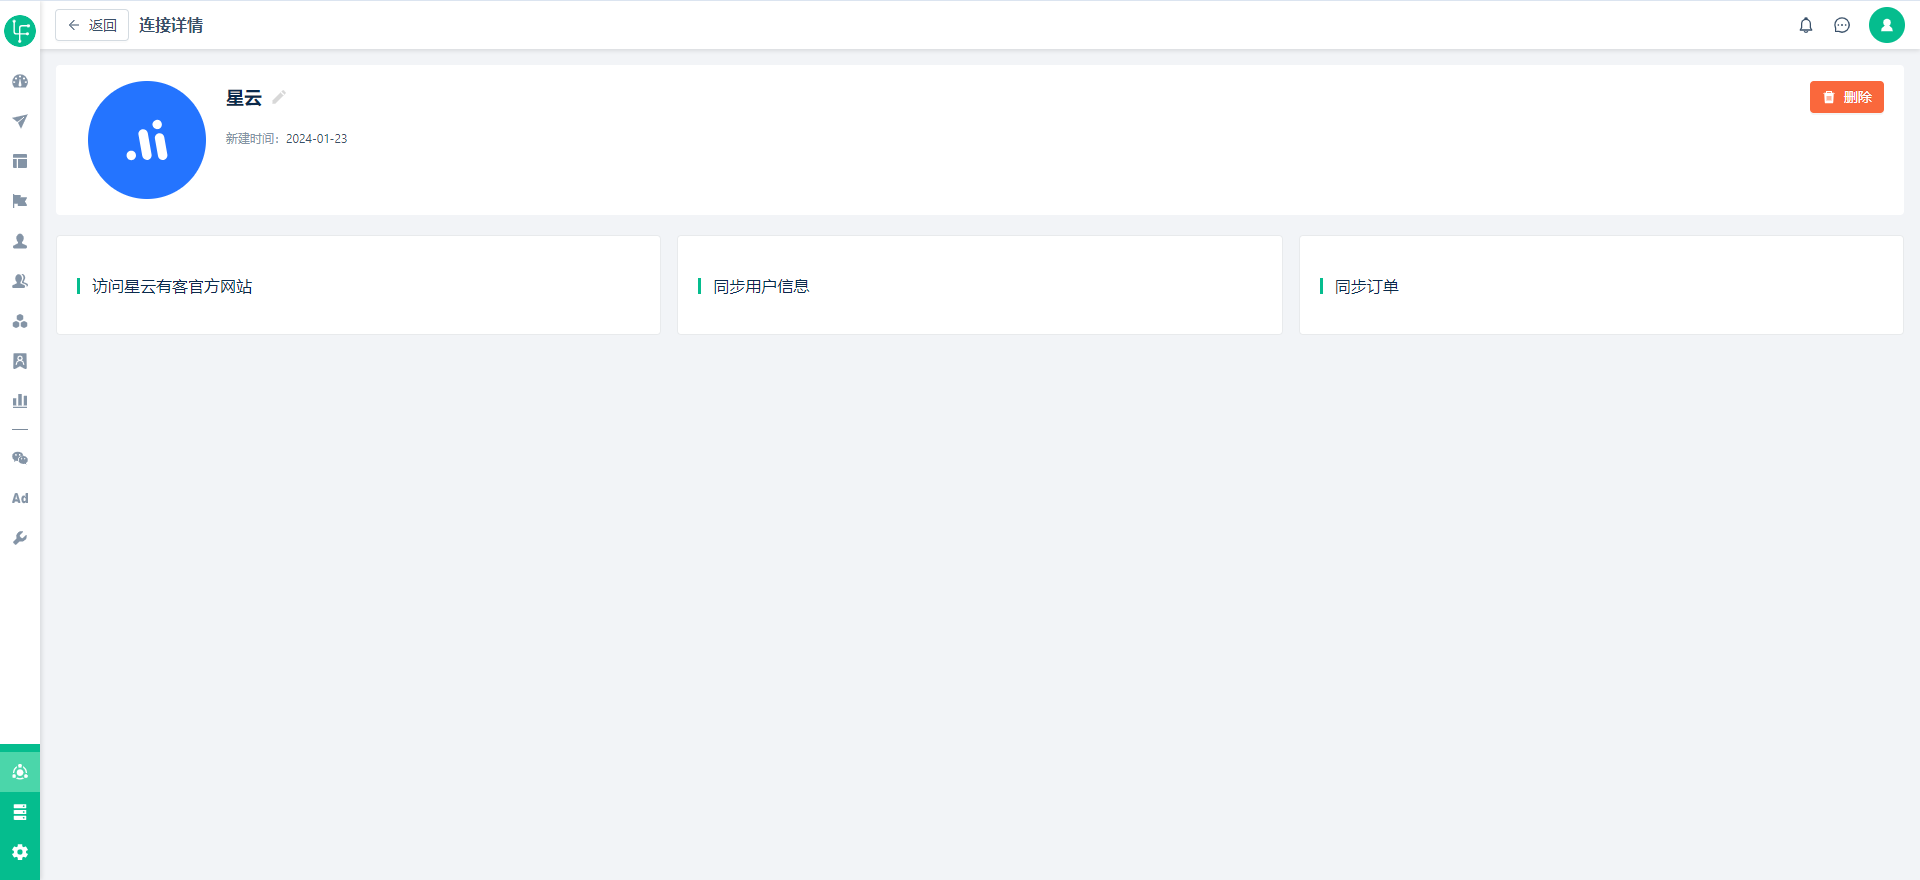Open the settings gear icon in sidebar

tap(20, 852)
